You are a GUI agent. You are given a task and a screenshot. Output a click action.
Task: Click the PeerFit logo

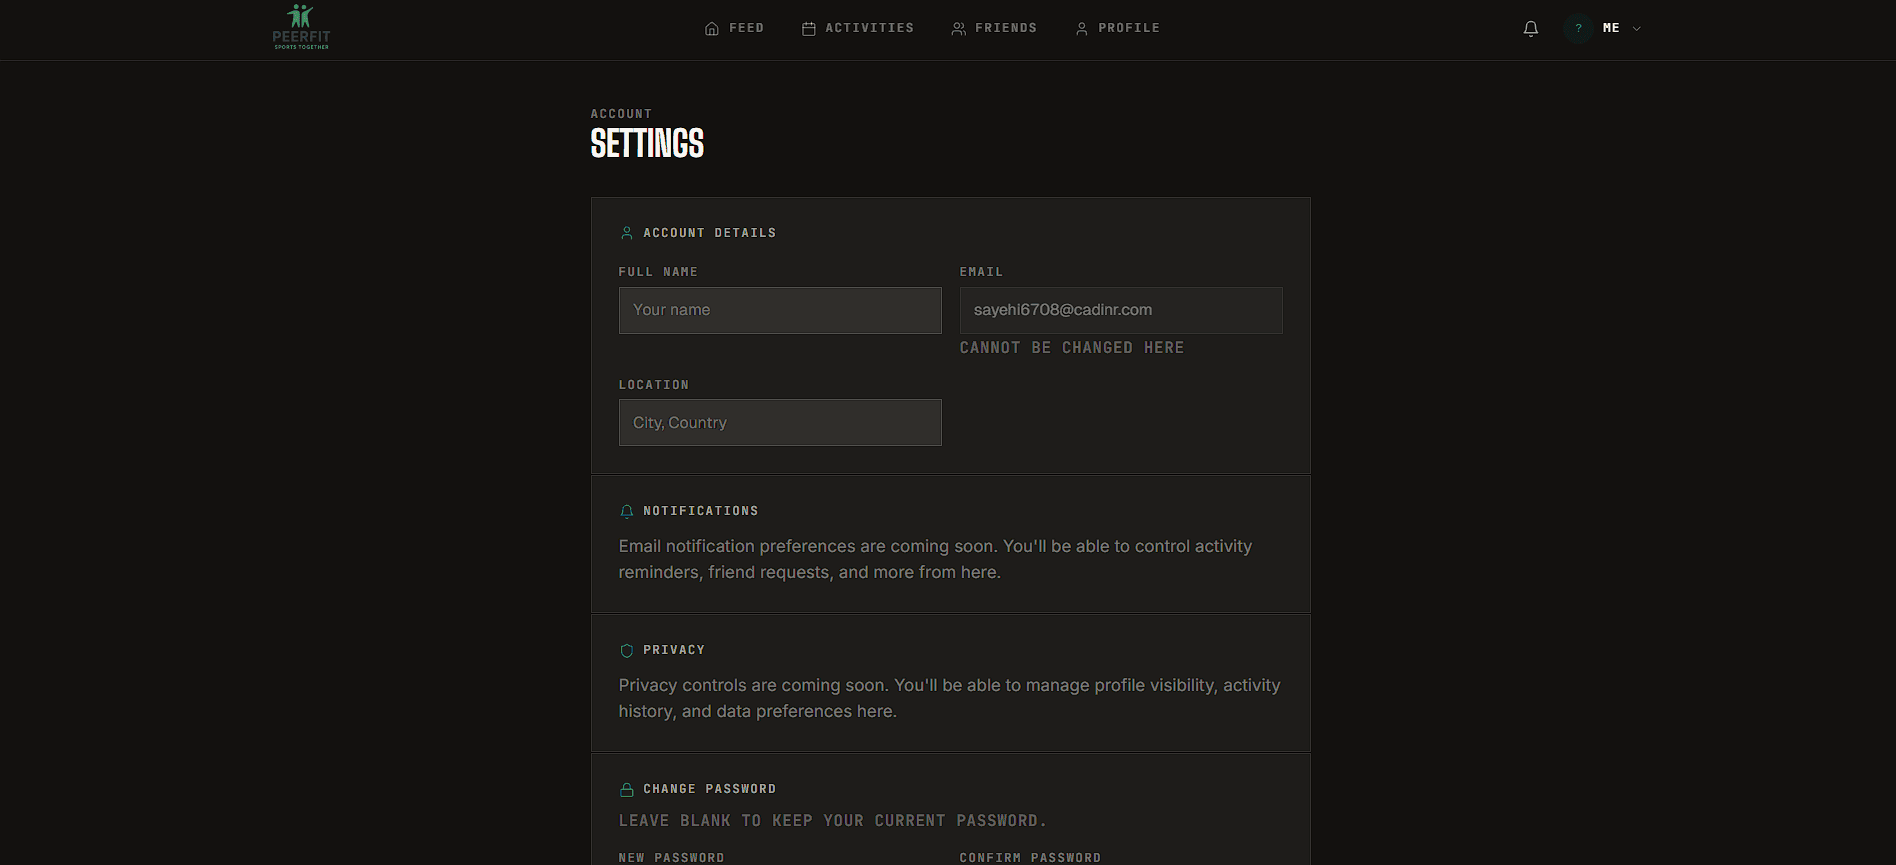point(301,27)
